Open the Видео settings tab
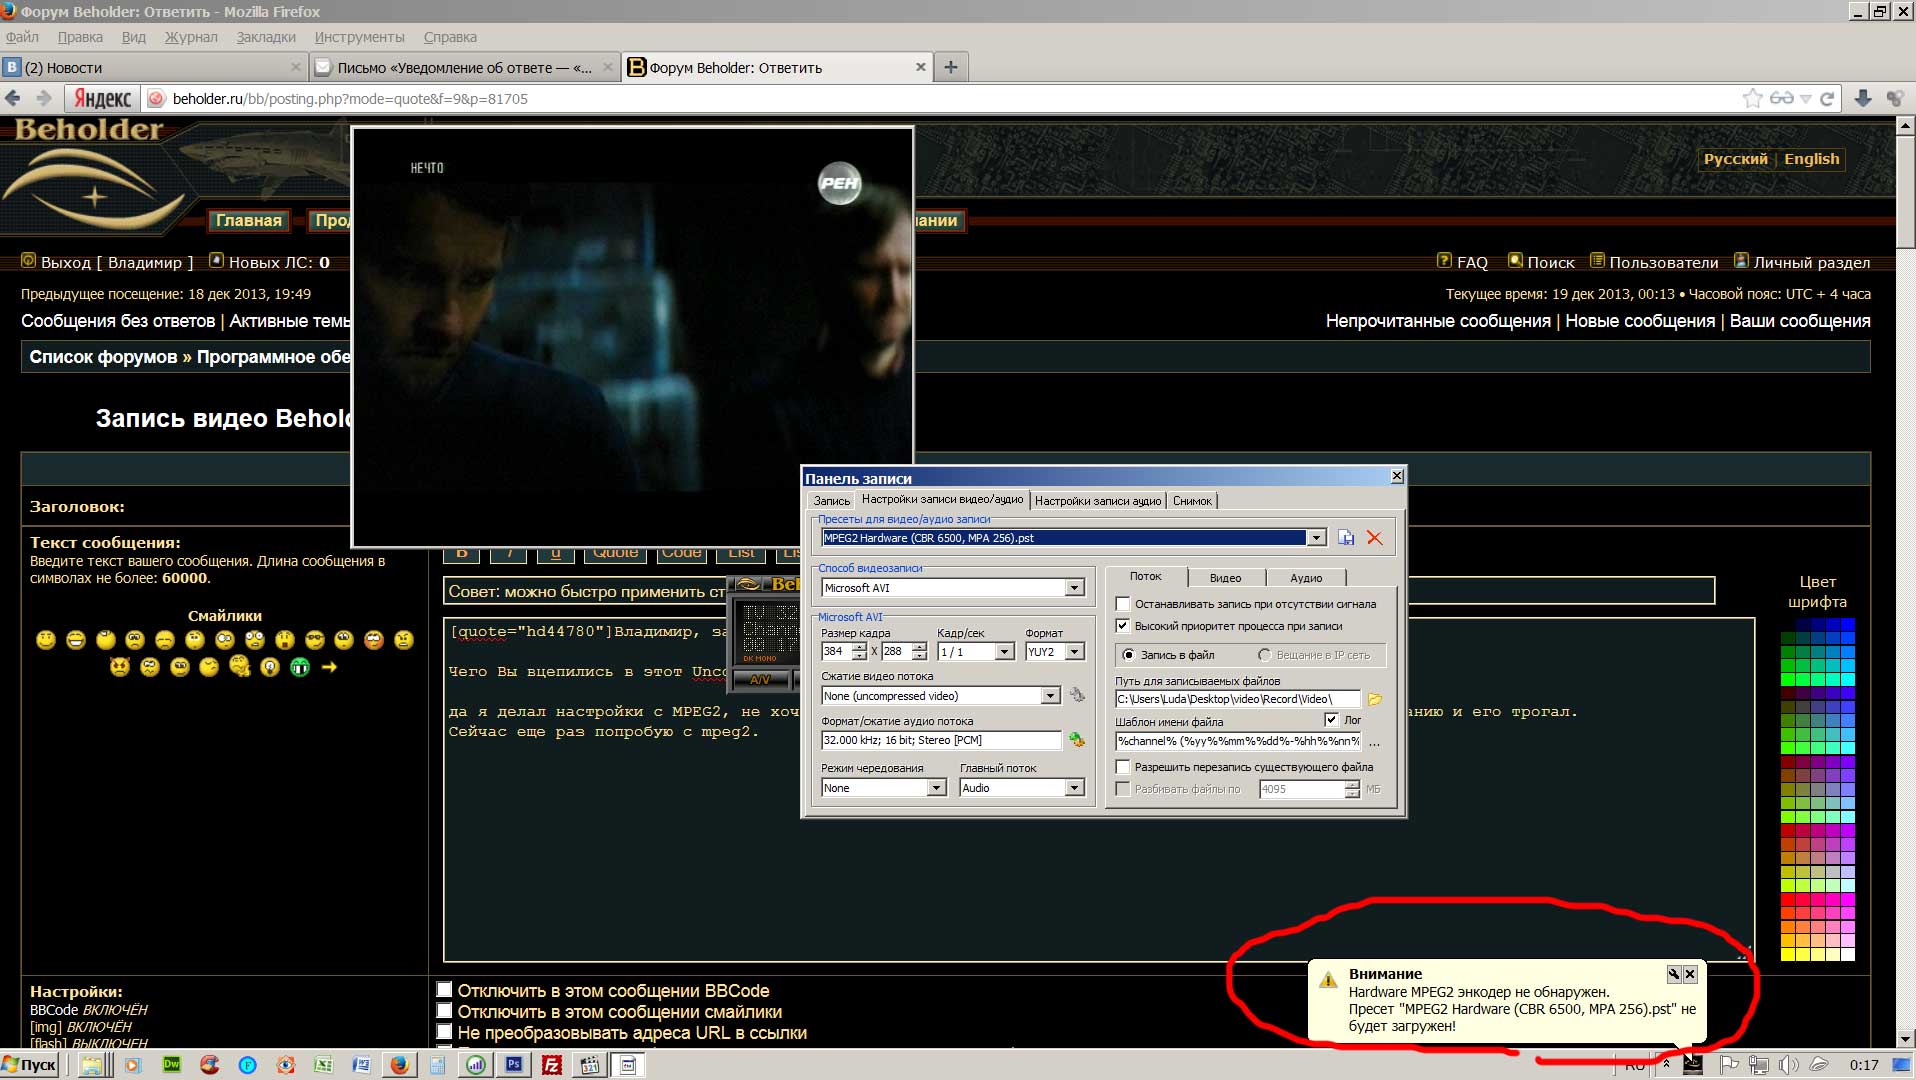 (x=1225, y=578)
